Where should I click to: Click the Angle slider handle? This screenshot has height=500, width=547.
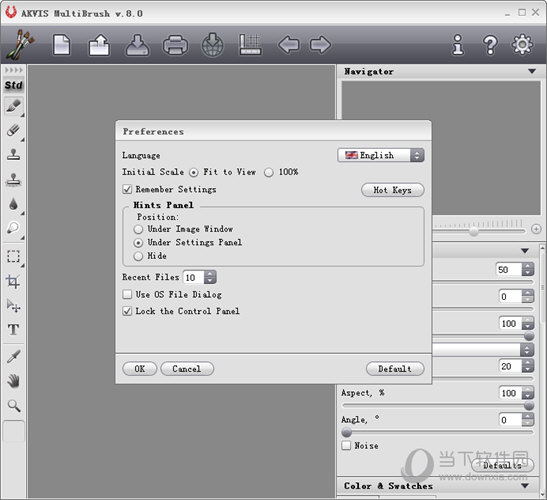pyautogui.click(x=346, y=433)
